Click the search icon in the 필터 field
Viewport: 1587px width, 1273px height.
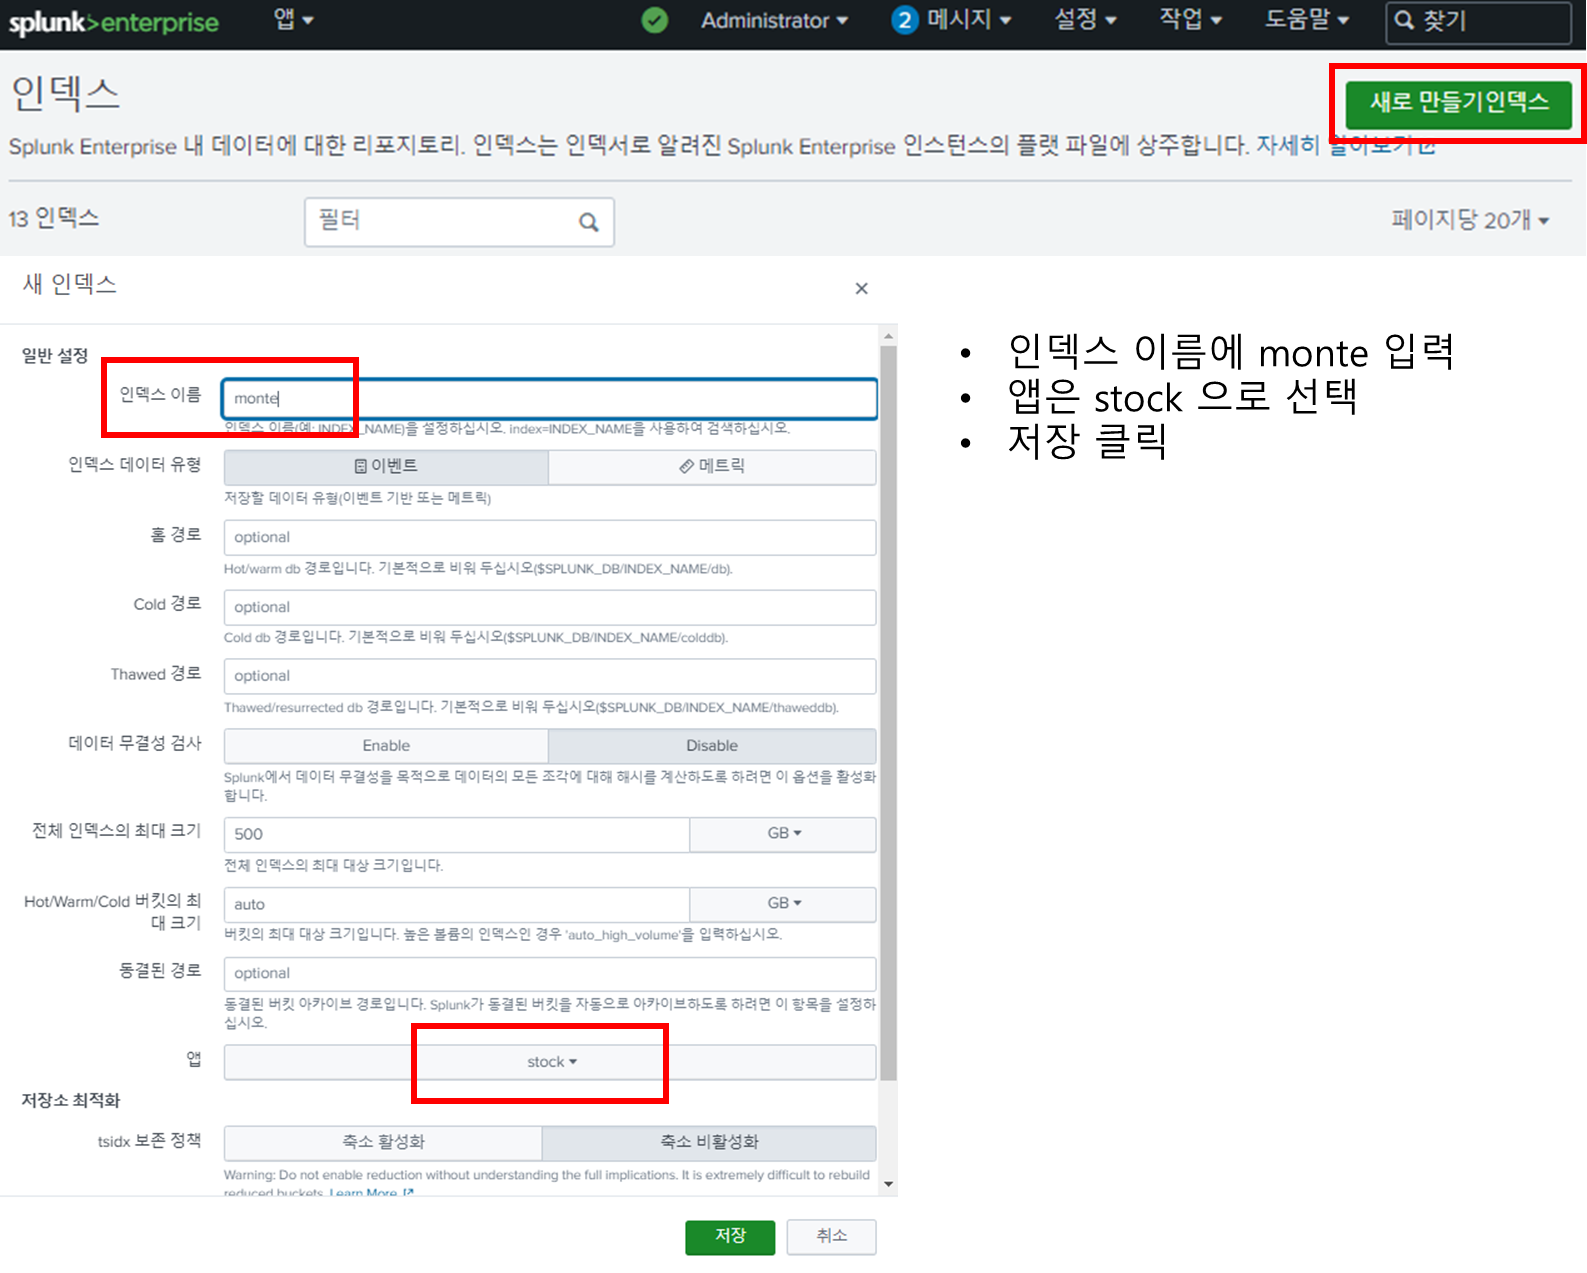pos(589,222)
